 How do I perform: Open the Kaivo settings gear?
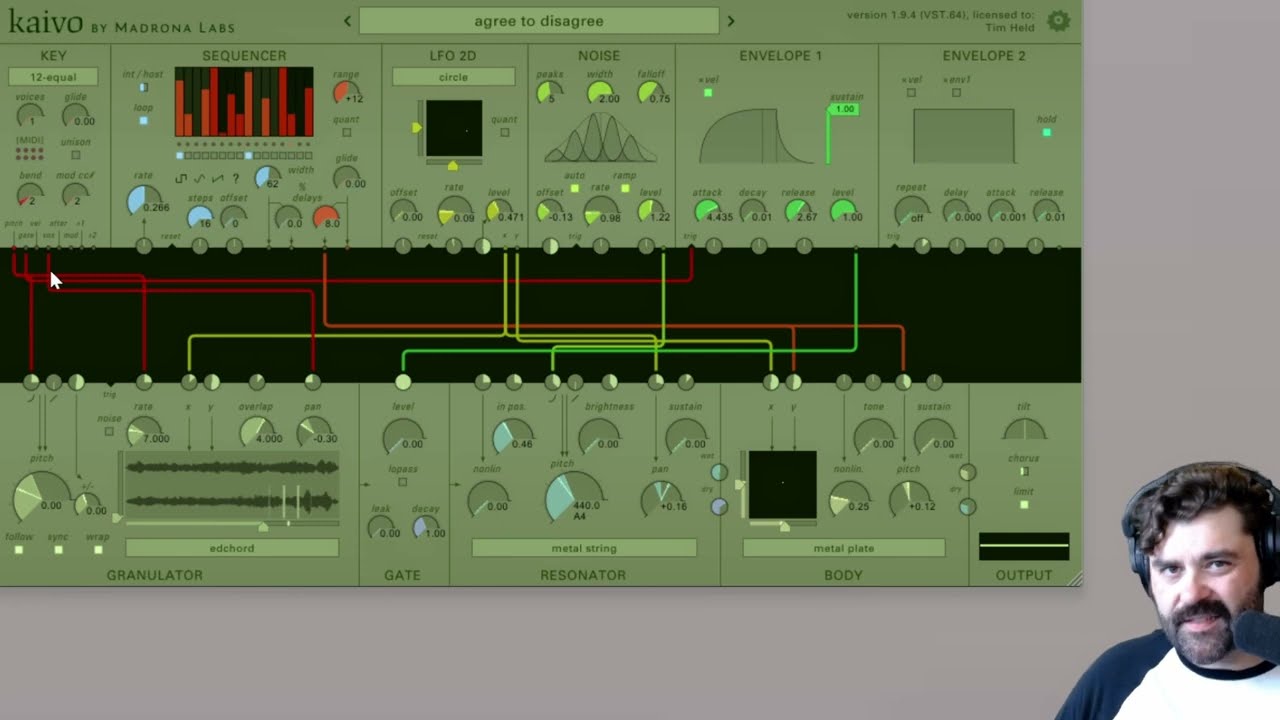pos(1058,20)
